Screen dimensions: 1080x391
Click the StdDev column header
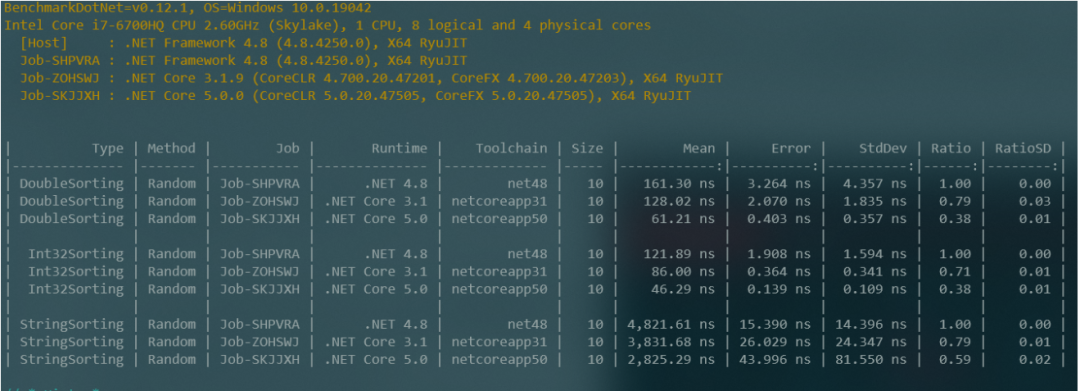884,148
